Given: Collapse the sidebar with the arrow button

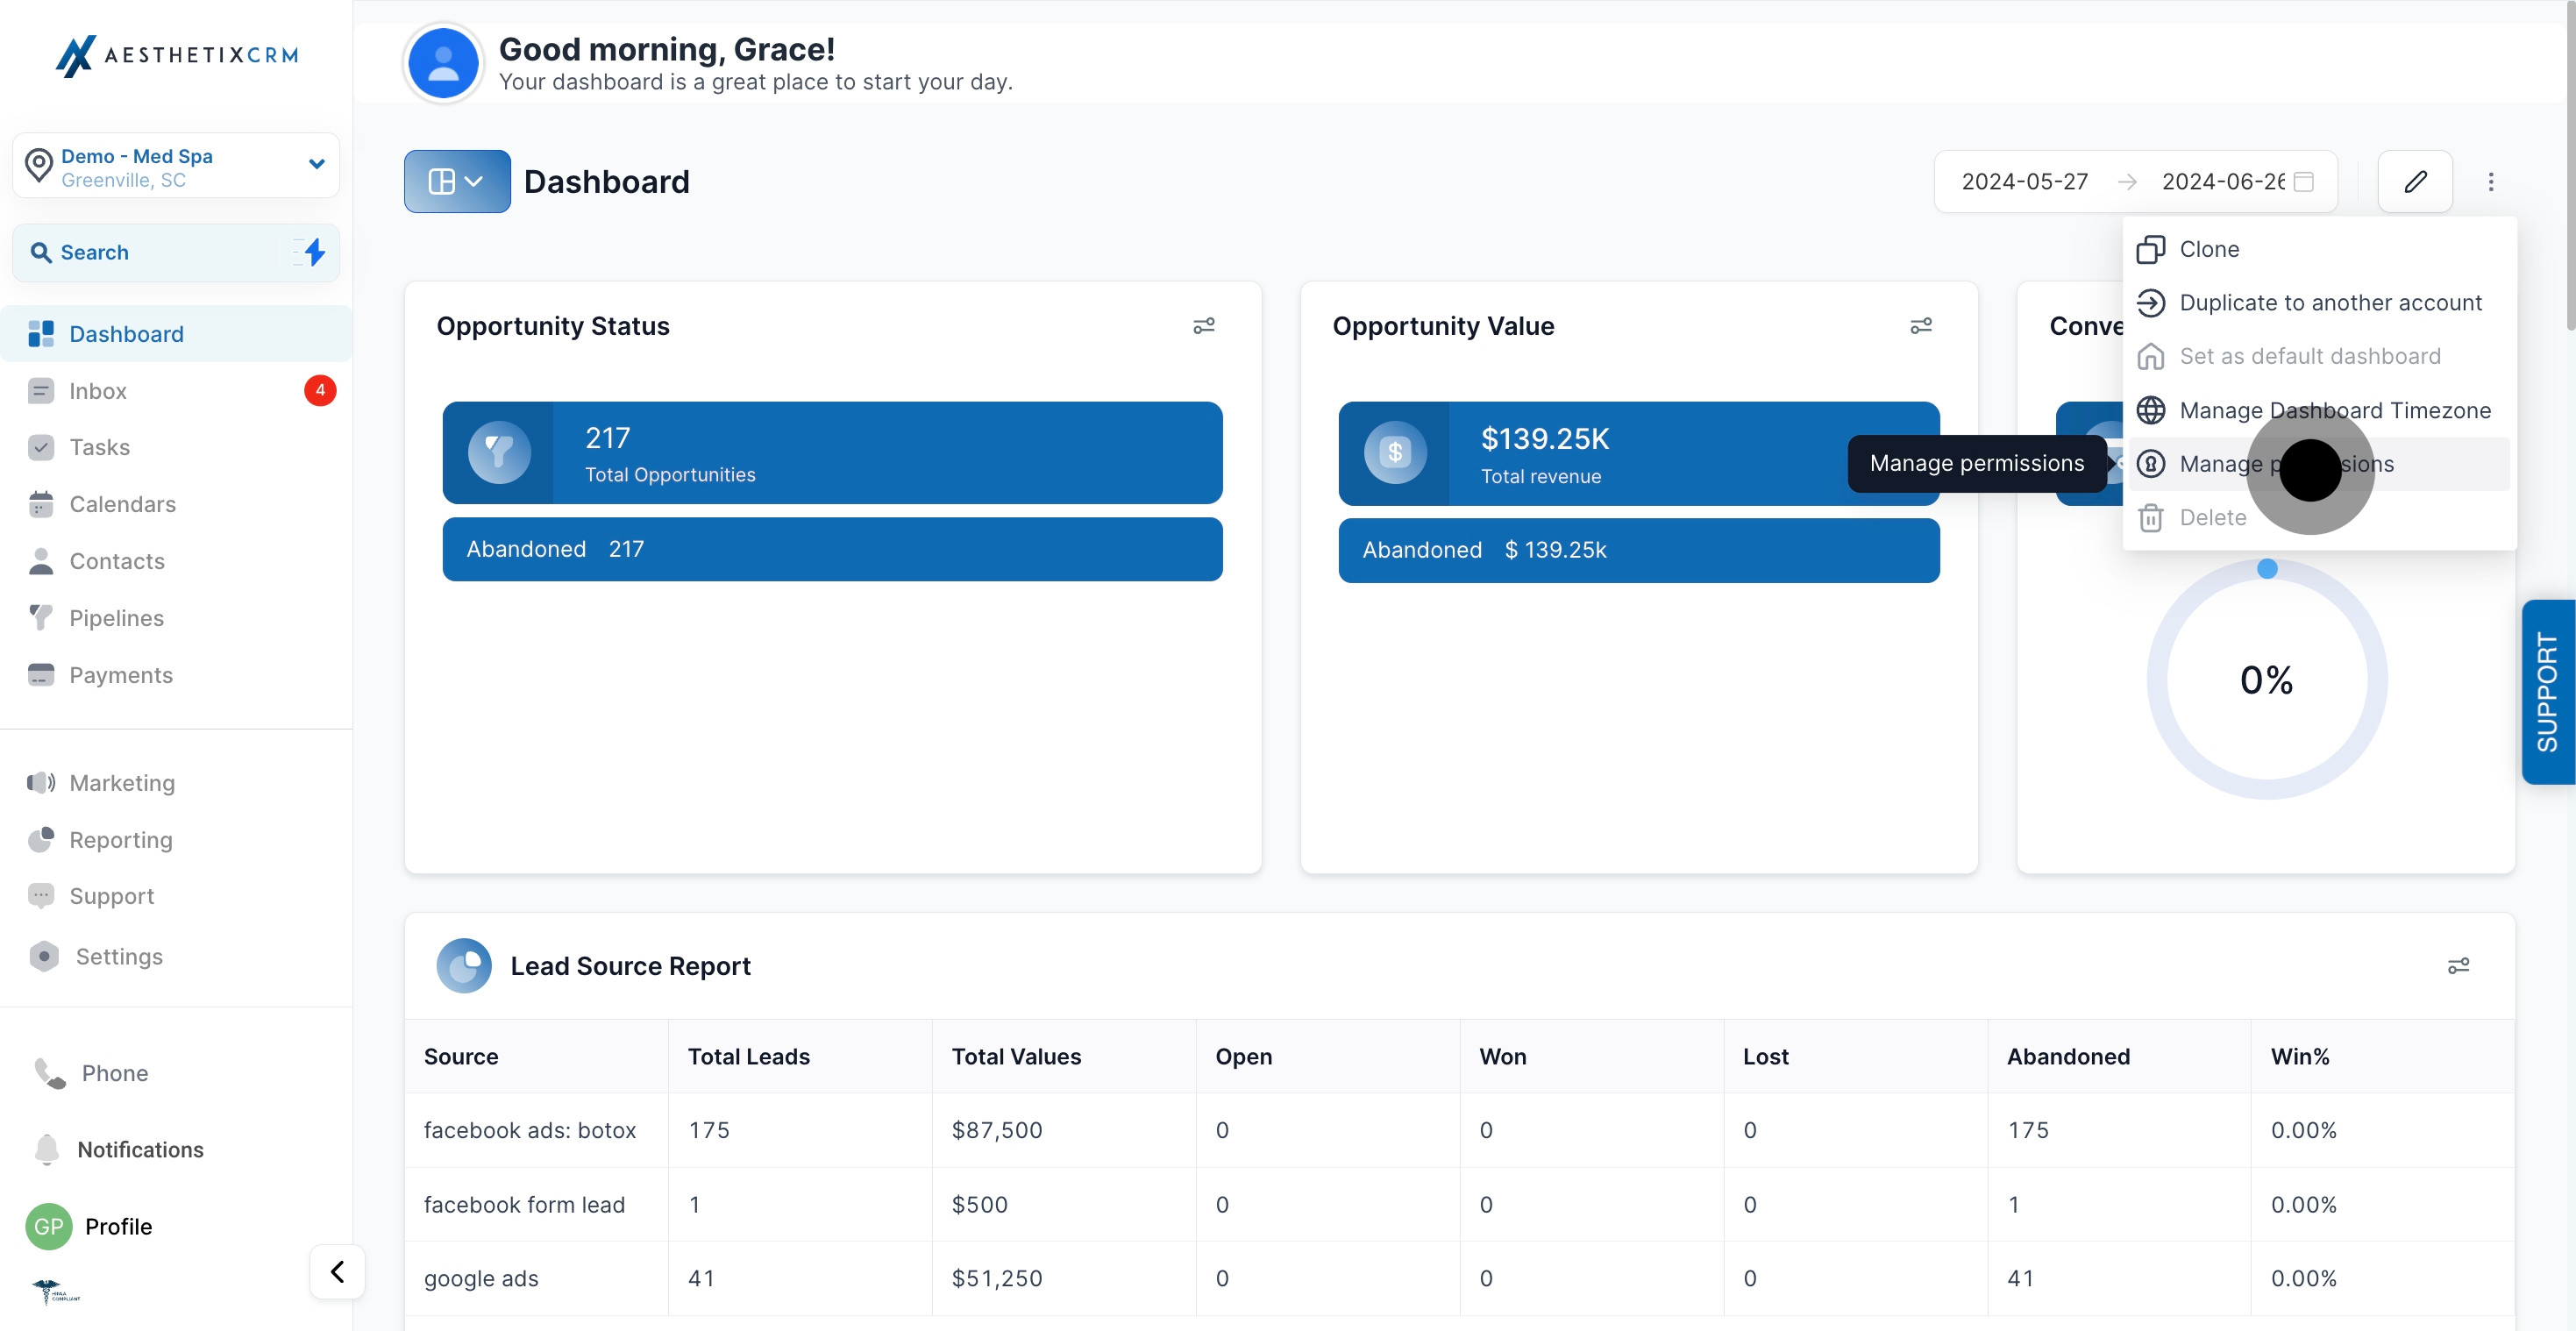Looking at the screenshot, I should pos(337,1271).
